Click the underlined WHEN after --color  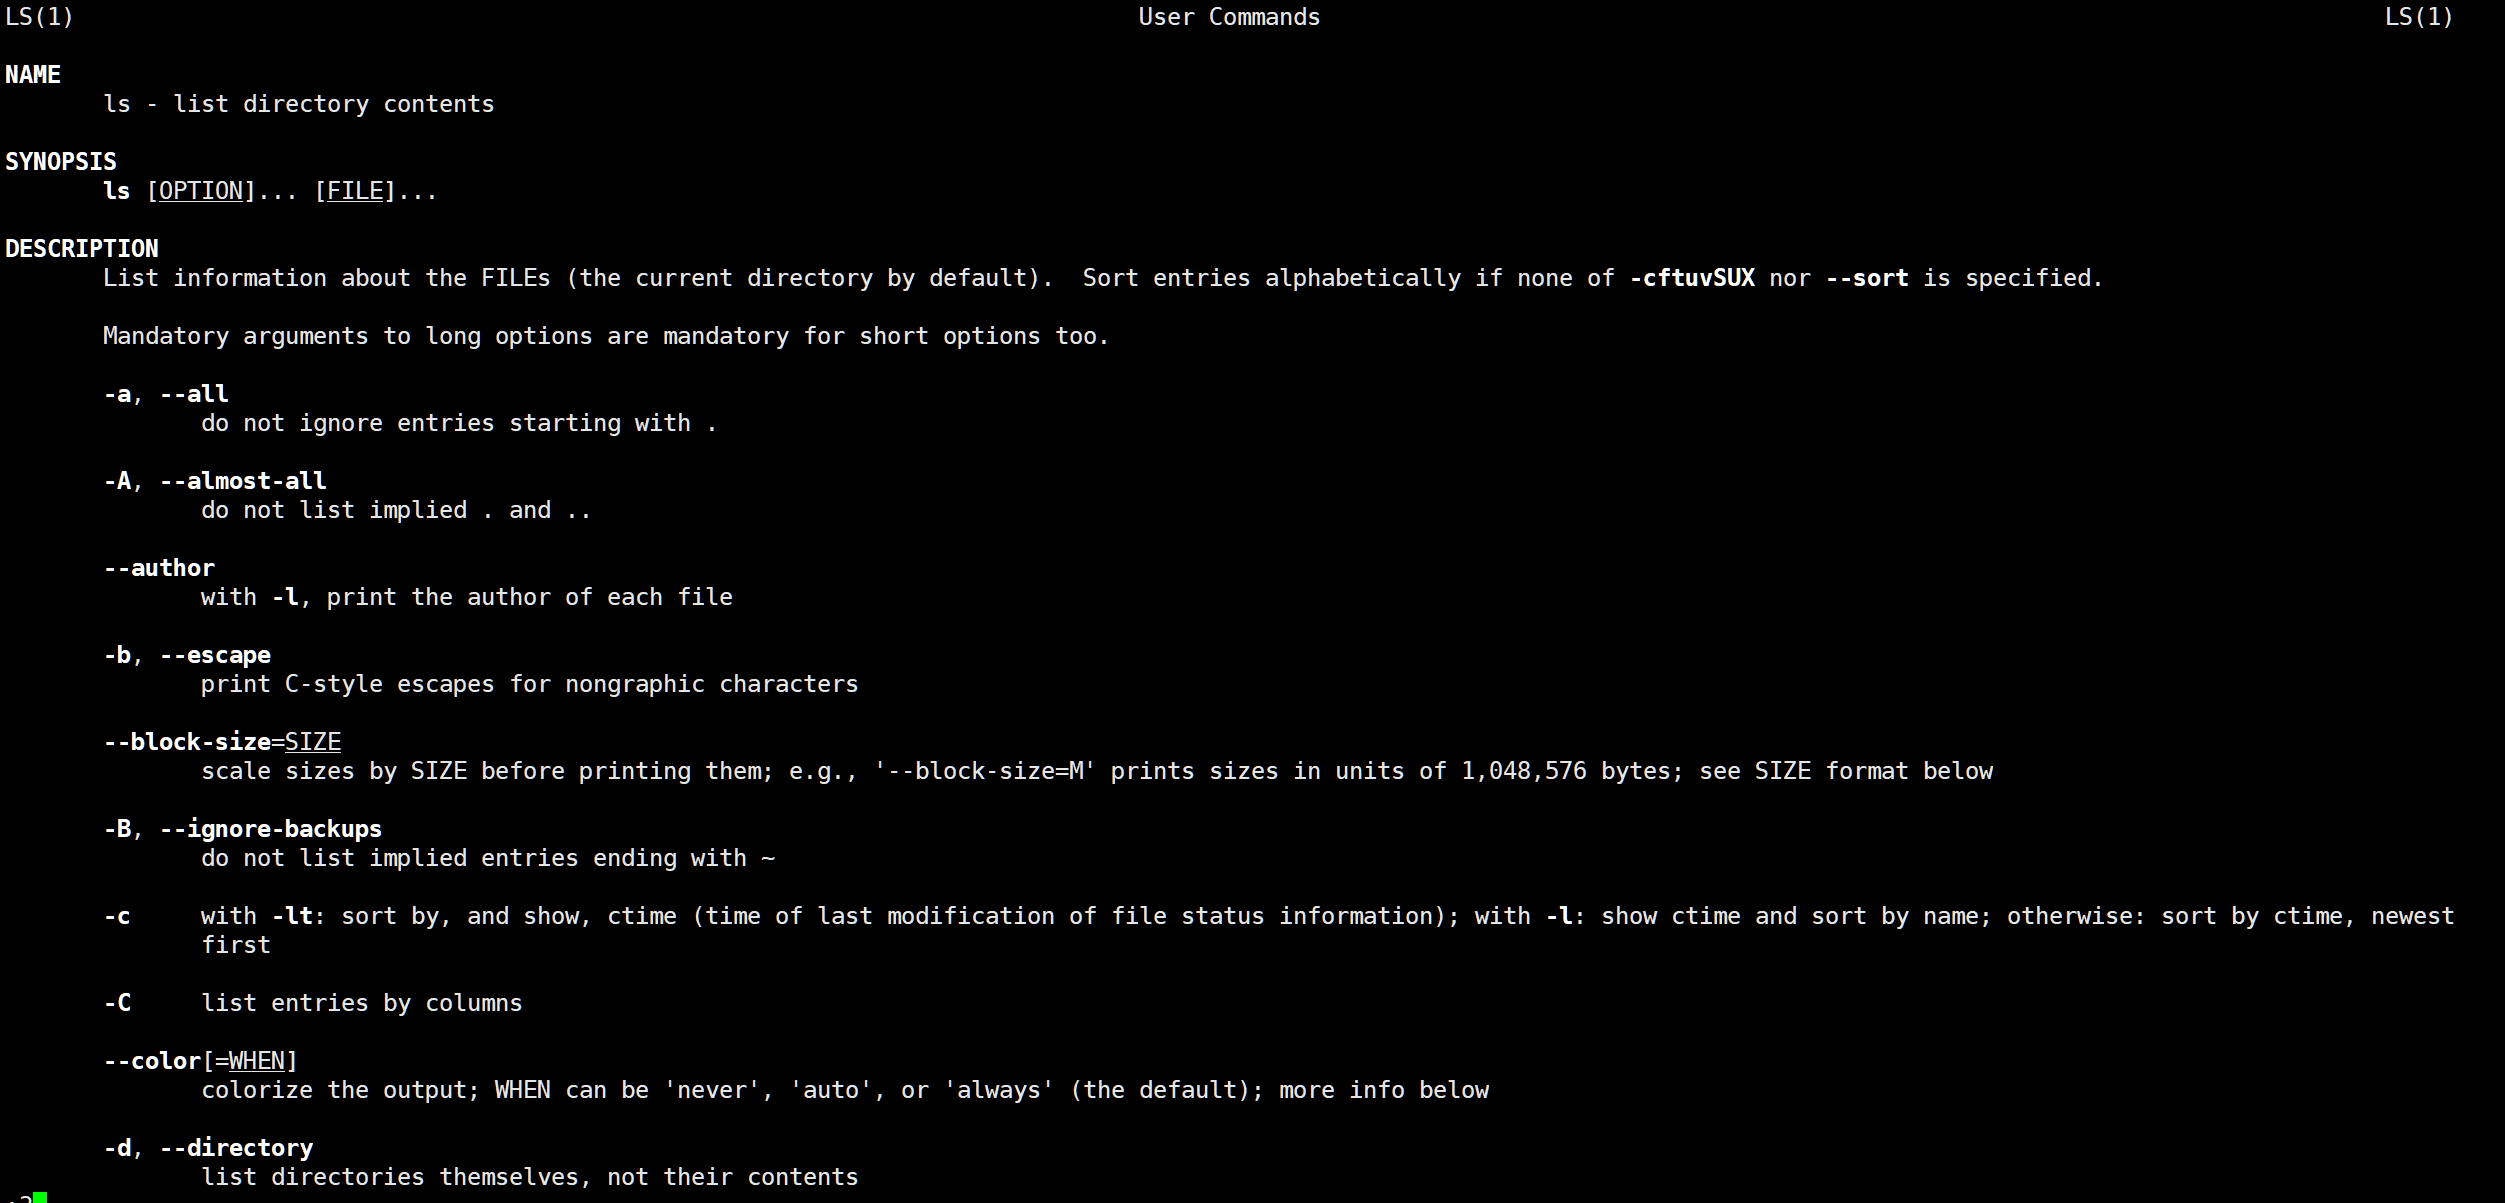[257, 1061]
